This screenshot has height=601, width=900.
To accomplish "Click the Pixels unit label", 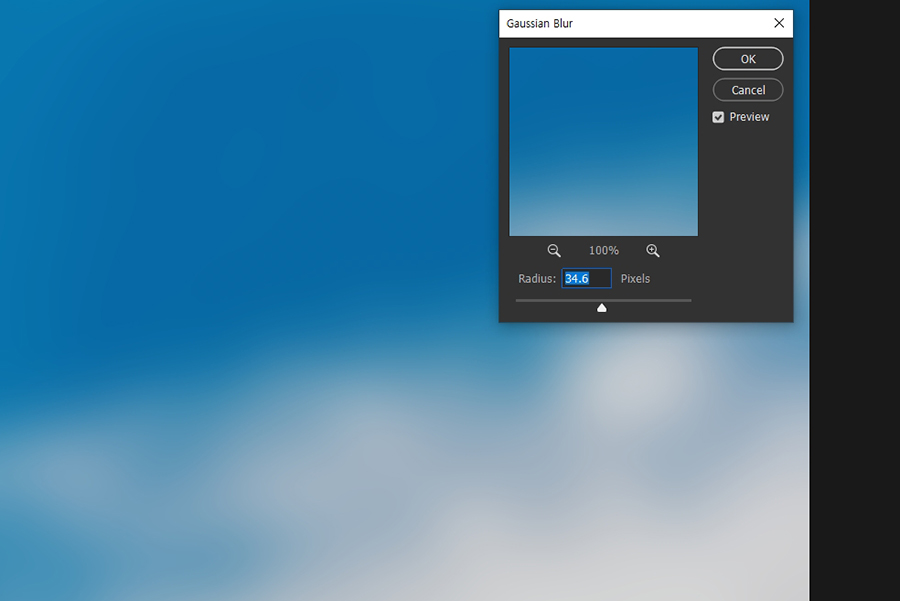I will point(635,278).
